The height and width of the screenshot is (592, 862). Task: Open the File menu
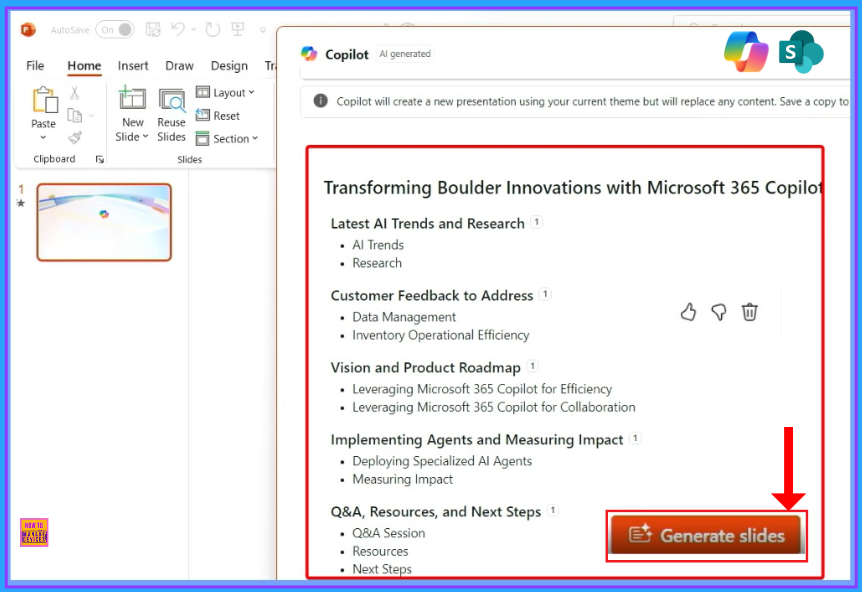point(35,65)
